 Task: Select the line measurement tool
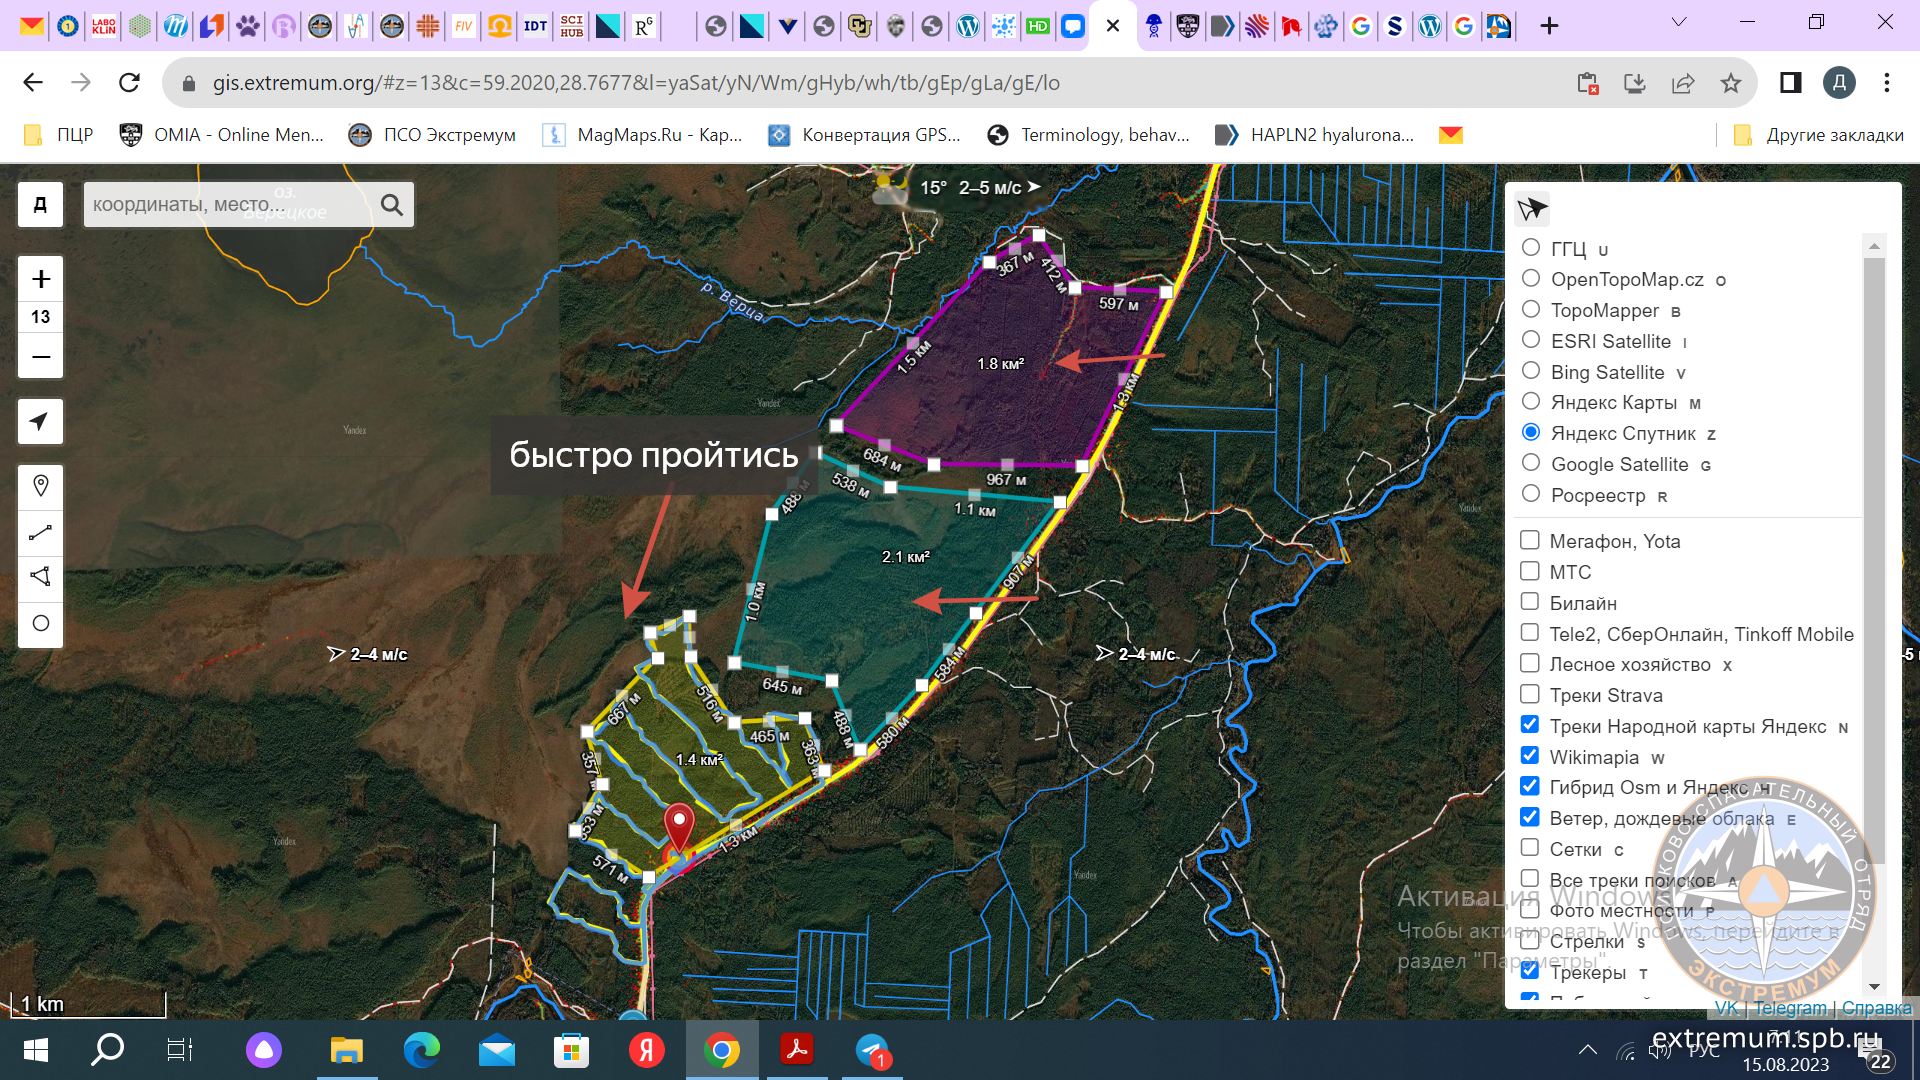pyautogui.click(x=41, y=532)
